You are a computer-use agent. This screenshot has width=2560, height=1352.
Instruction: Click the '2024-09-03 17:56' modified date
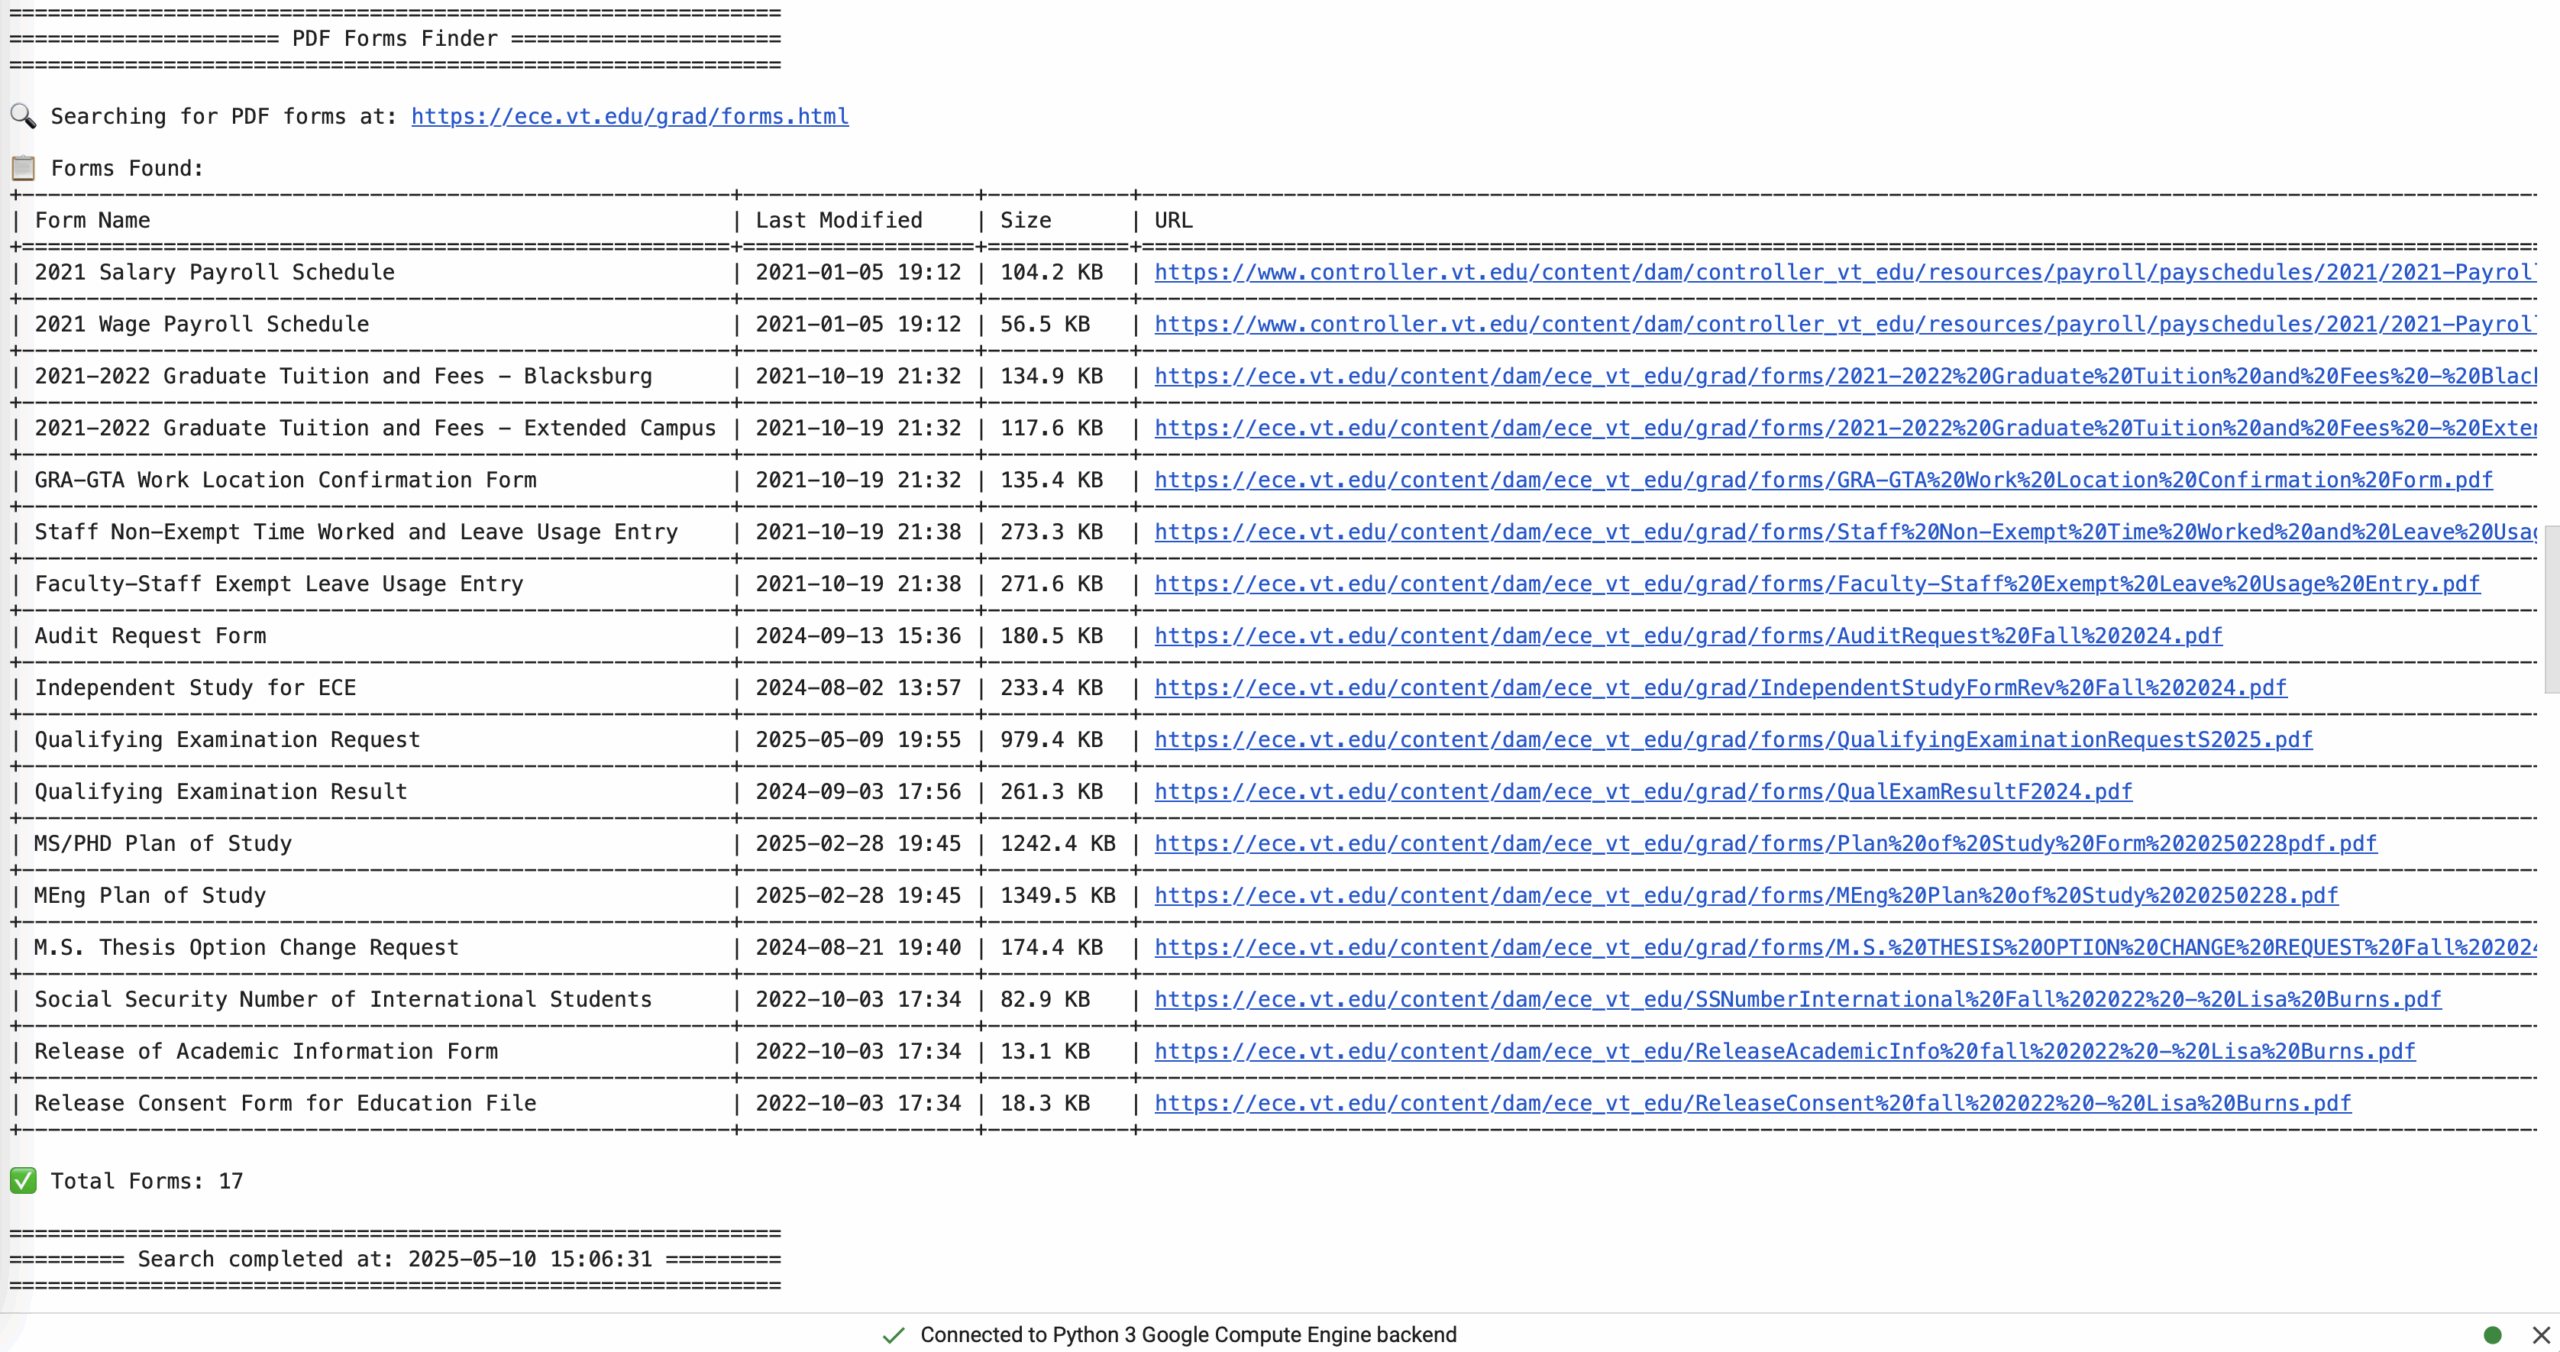click(858, 792)
